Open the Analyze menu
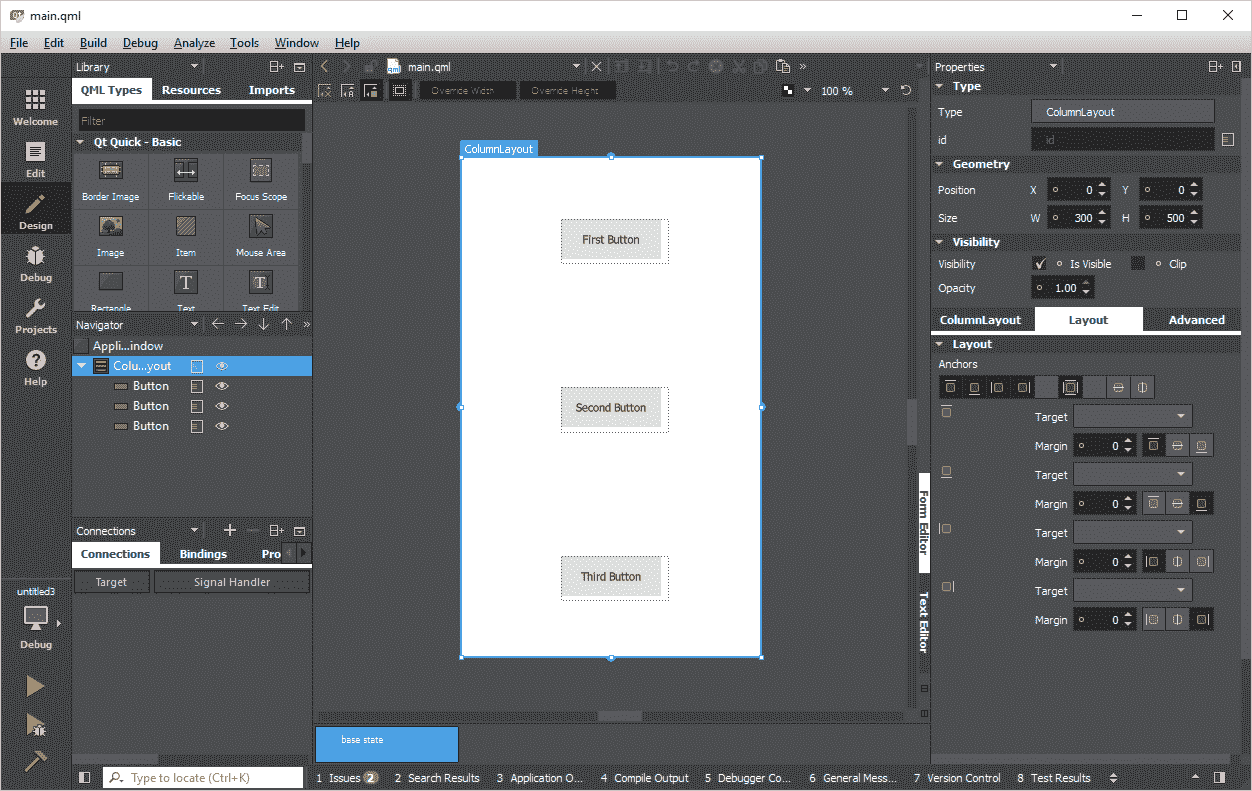This screenshot has width=1252, height=791. coord(194,43)
